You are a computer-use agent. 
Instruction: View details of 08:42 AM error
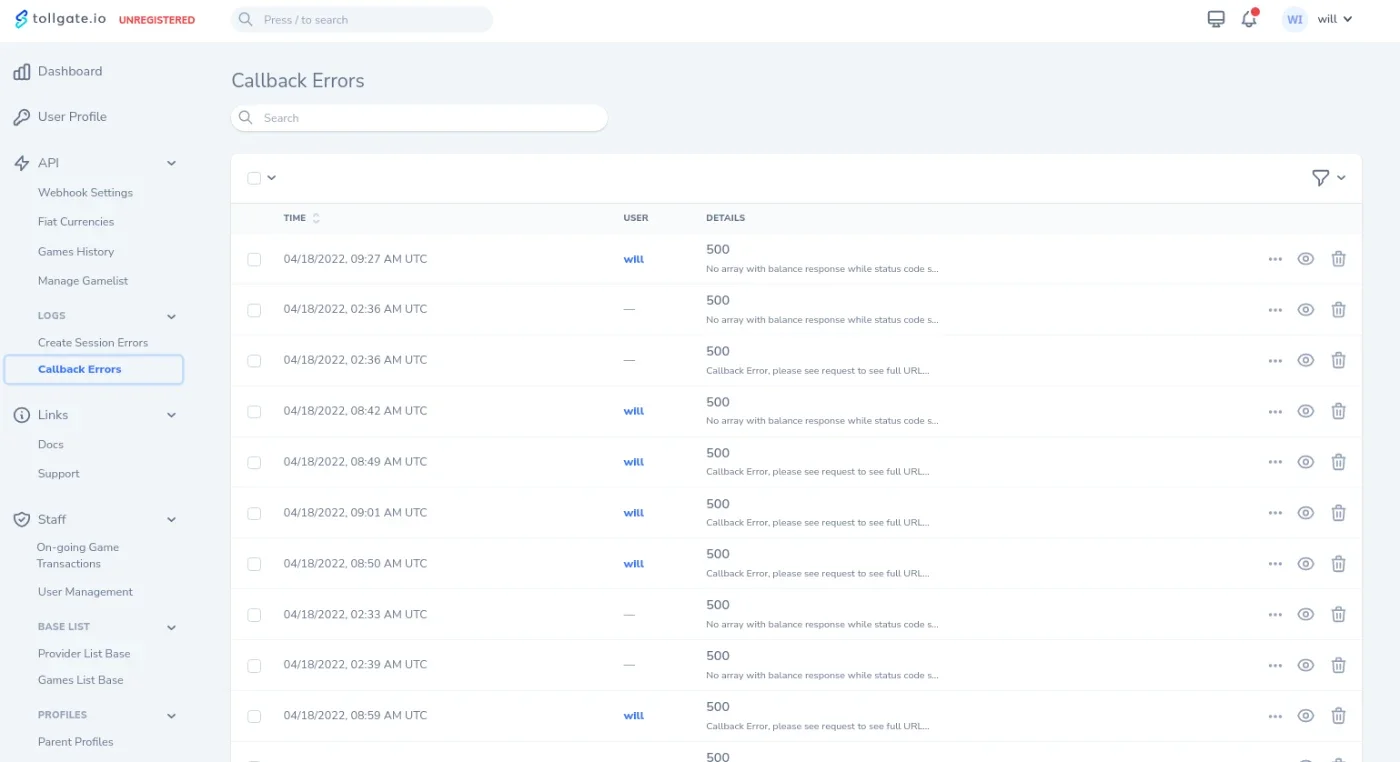pyautogui.click(x=1305, y=411)
